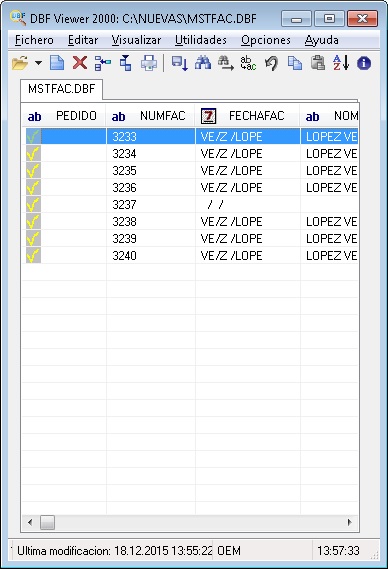Select the NUMFAC cell 3236

(x=151, y=188)
